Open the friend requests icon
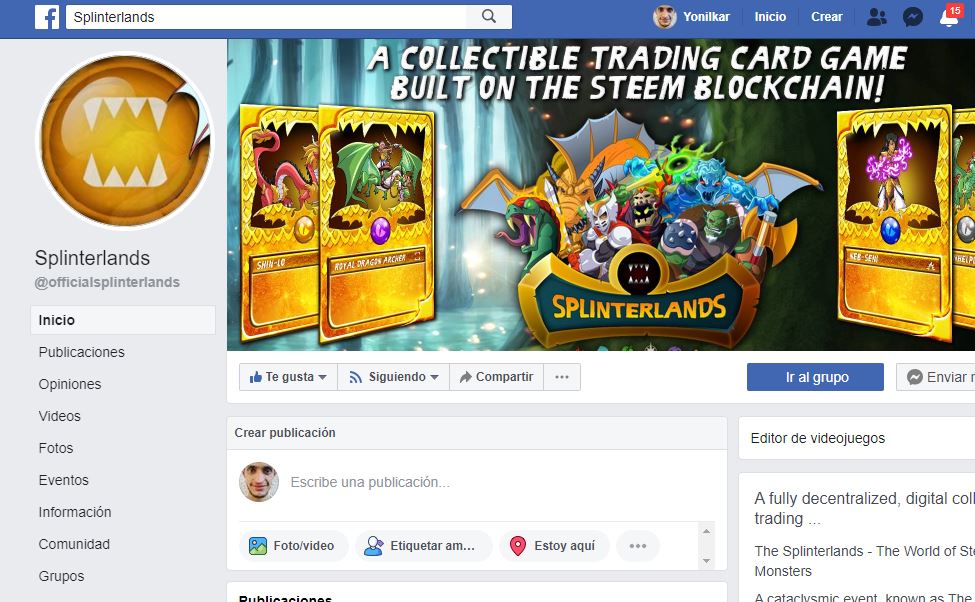 click(x=876, y=17)
